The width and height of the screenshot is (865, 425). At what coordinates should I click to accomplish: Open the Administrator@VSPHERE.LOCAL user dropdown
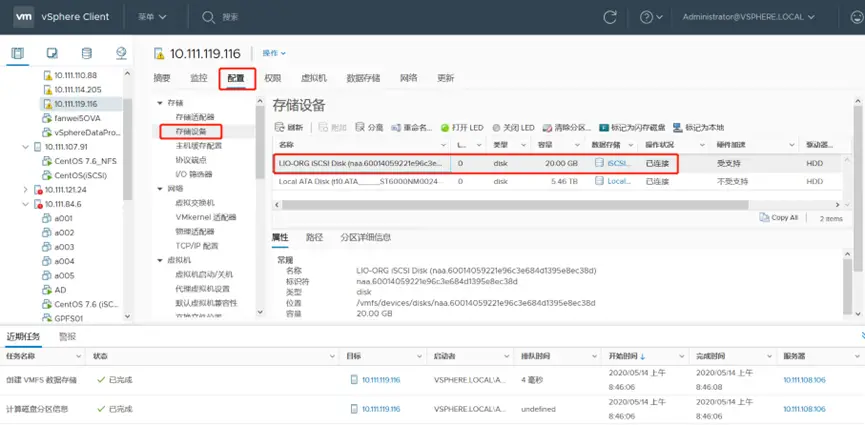point(749,17)
